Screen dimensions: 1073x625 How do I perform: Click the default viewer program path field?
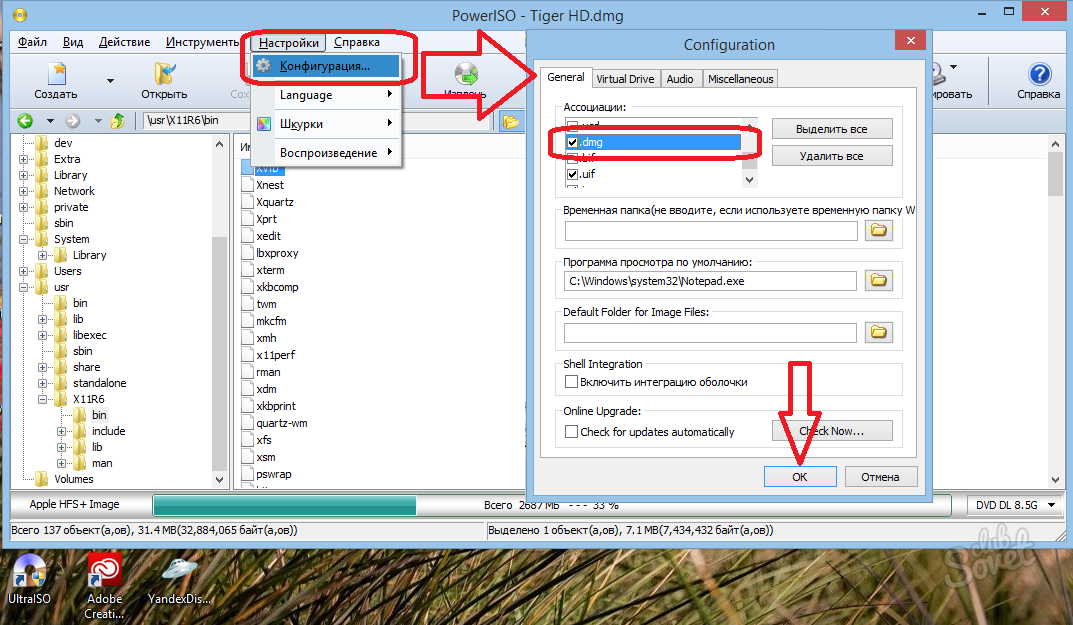pos(710,281)
